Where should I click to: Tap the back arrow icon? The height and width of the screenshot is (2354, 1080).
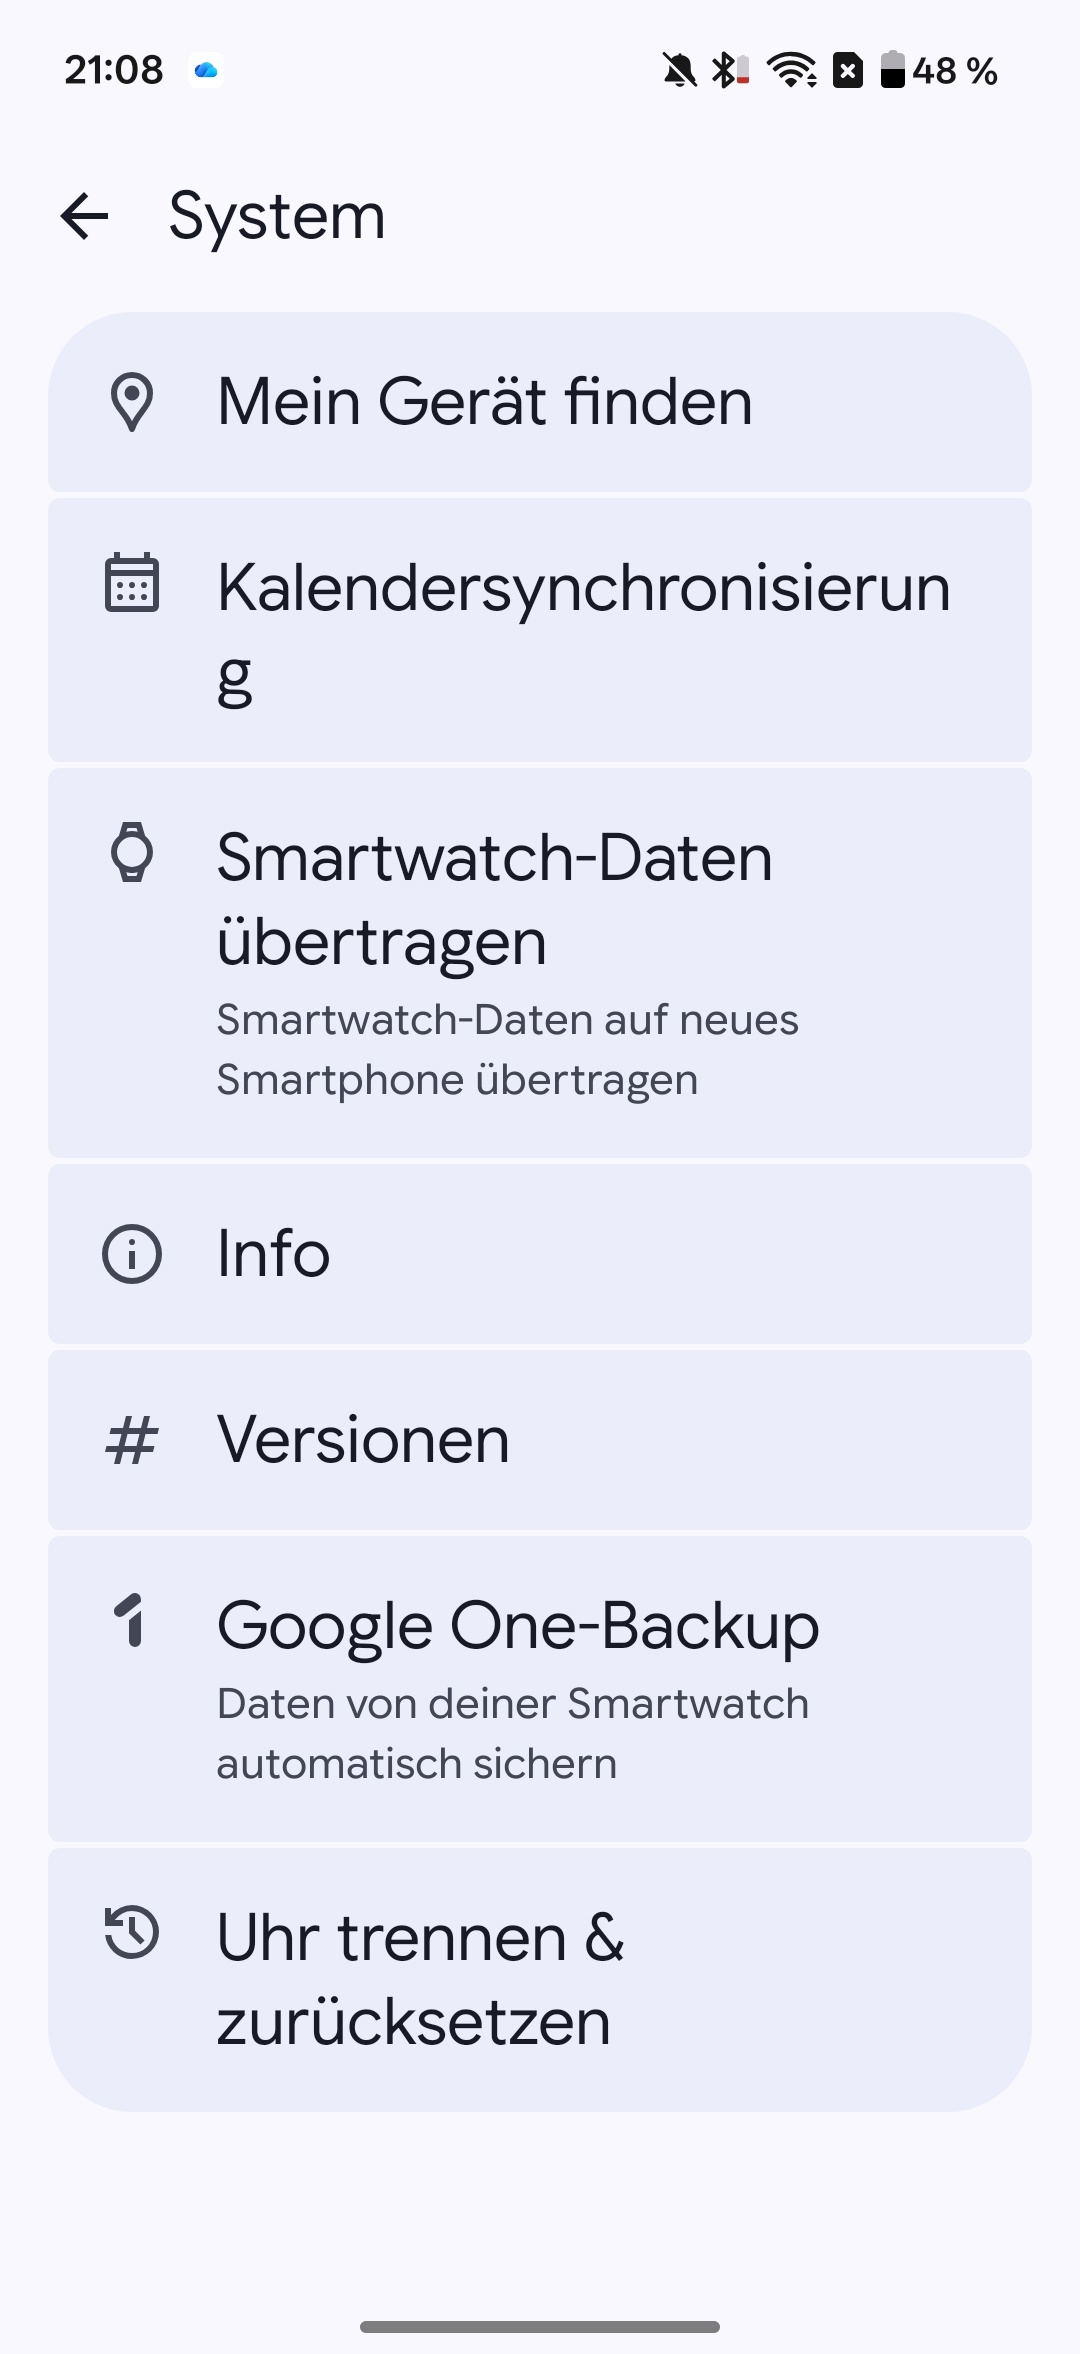84,216
